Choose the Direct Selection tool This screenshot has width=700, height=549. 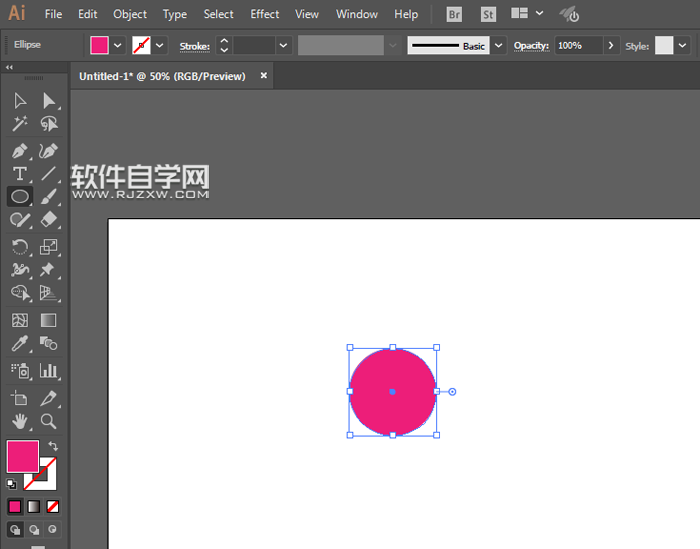click(48, 101)
